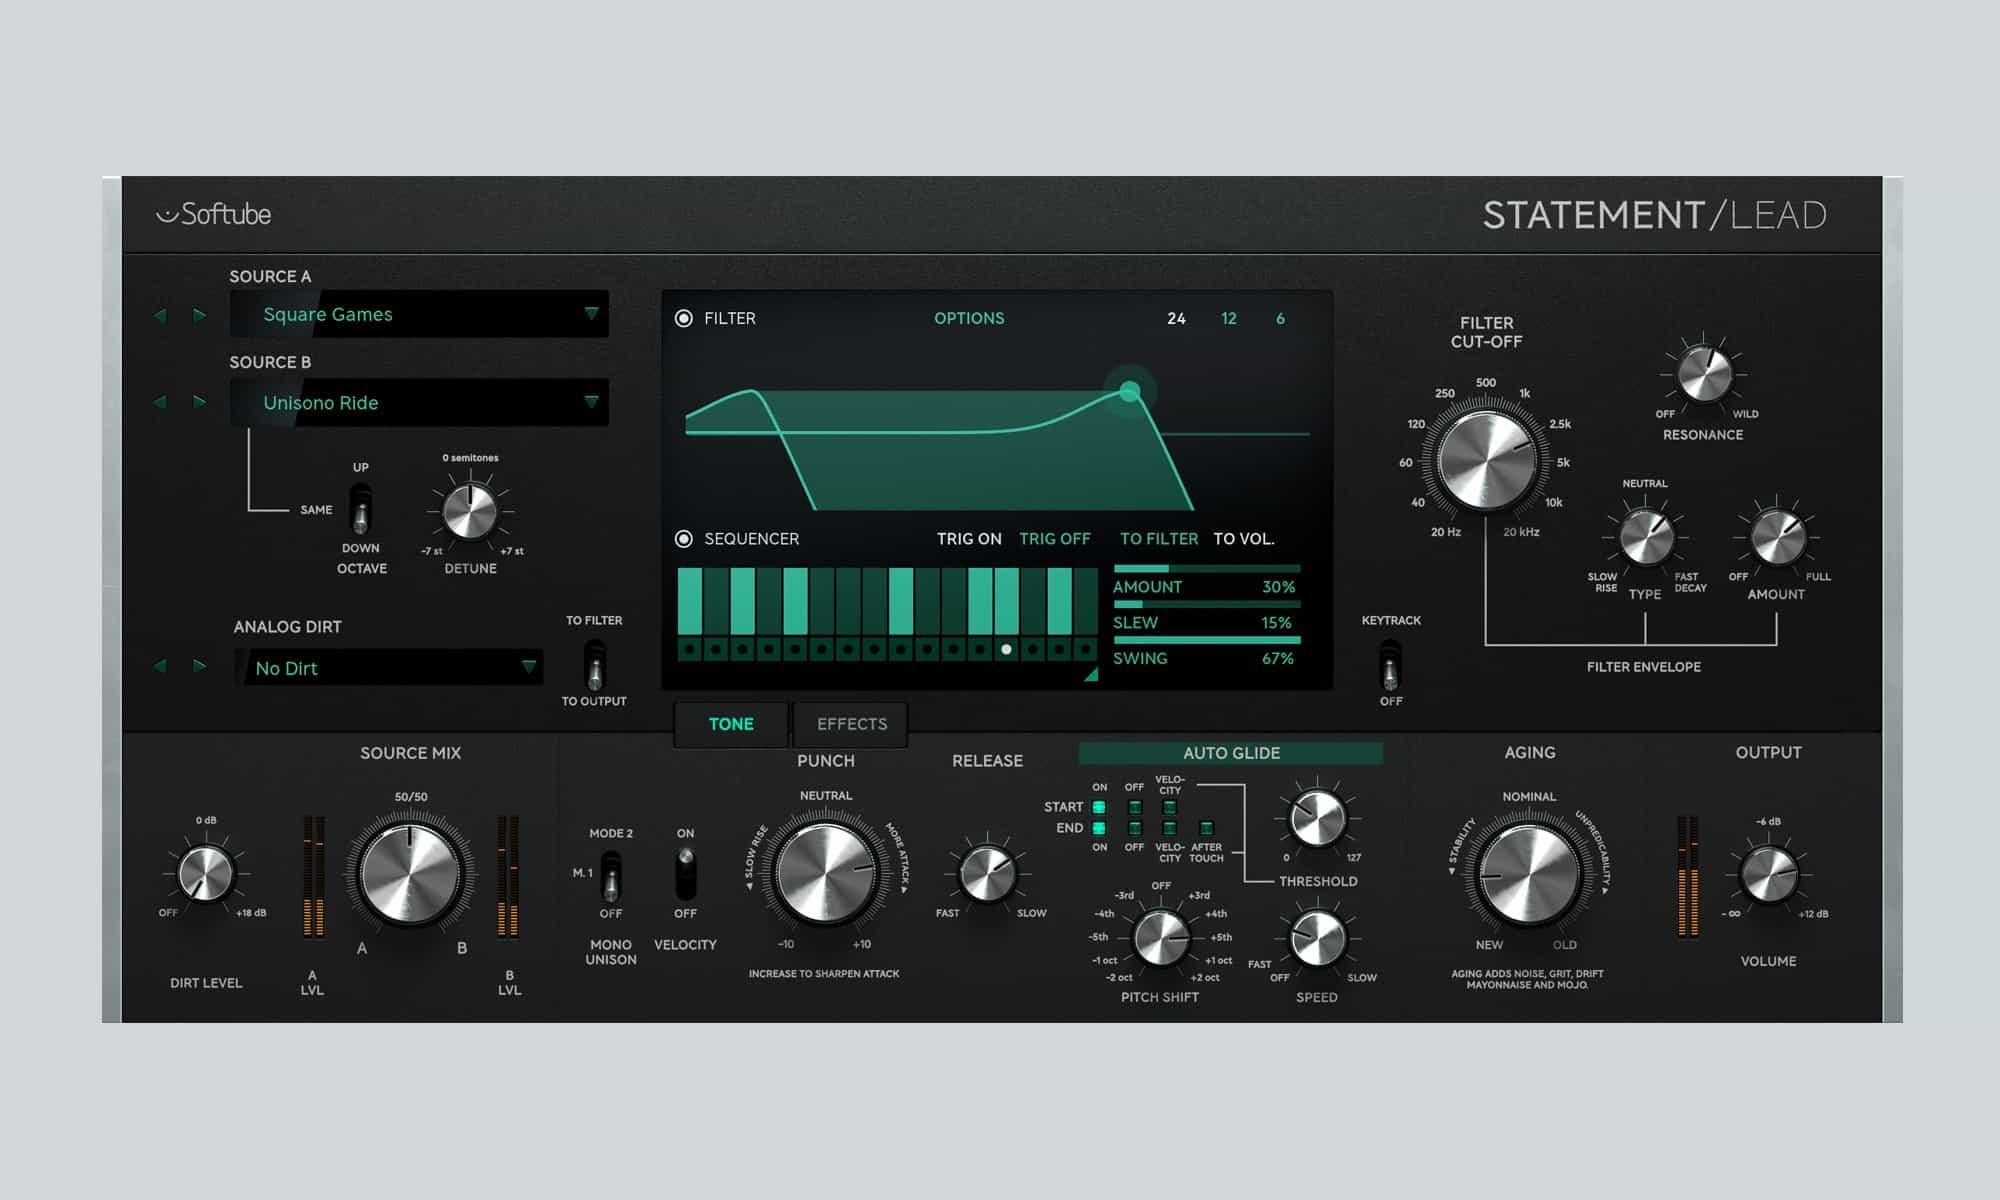Click the filter curve cutoff handle

point(1130,391)
